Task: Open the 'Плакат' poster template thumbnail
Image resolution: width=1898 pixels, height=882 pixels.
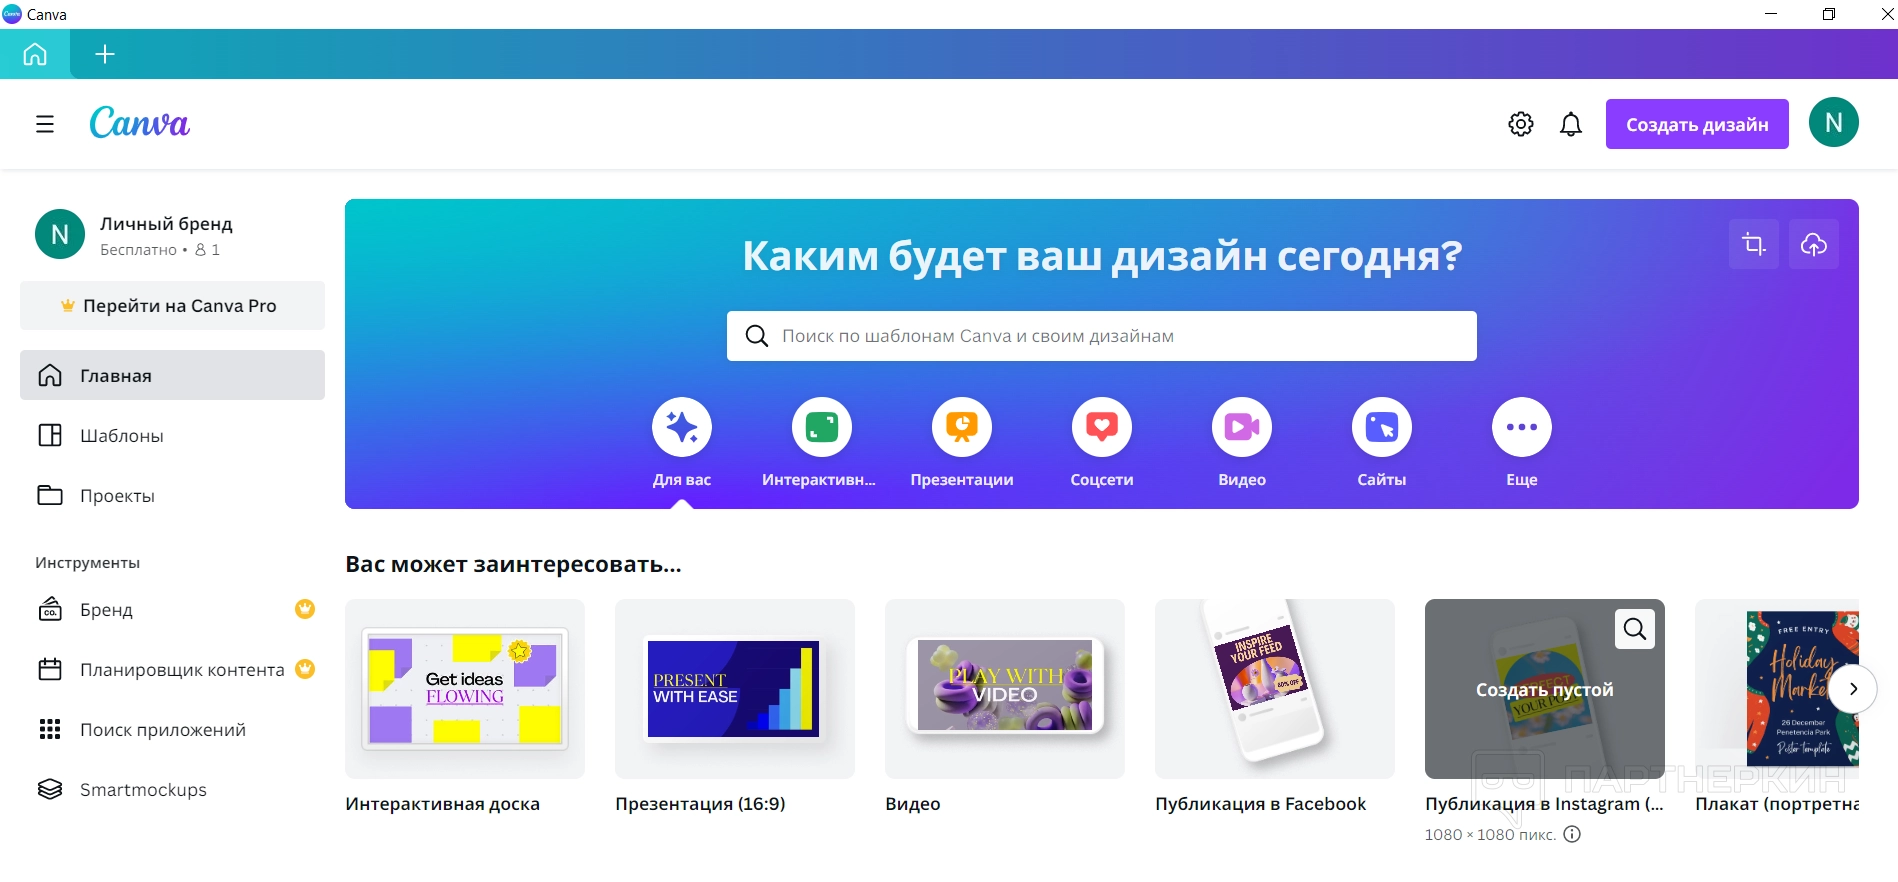Action: [x=1777, y=689]
